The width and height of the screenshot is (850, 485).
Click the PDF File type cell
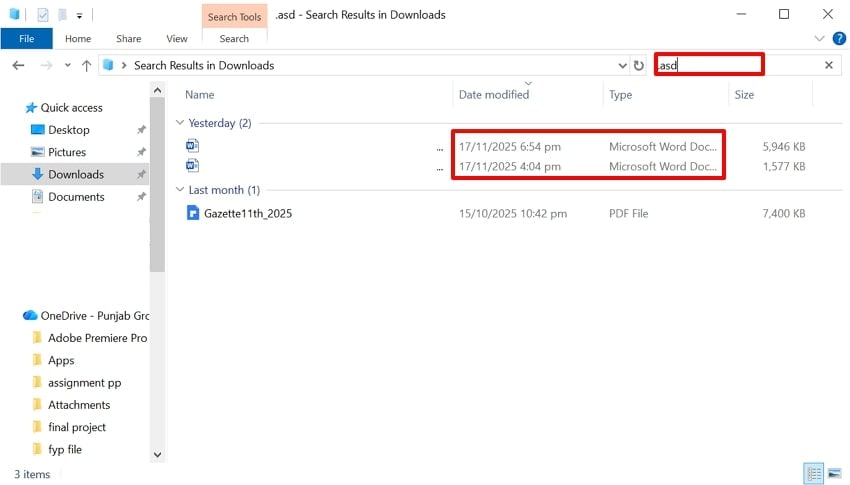click(x=628, y=214)
